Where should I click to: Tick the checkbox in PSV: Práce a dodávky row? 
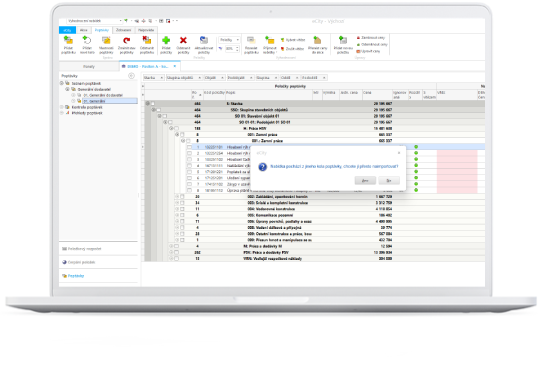click(176, 252)
